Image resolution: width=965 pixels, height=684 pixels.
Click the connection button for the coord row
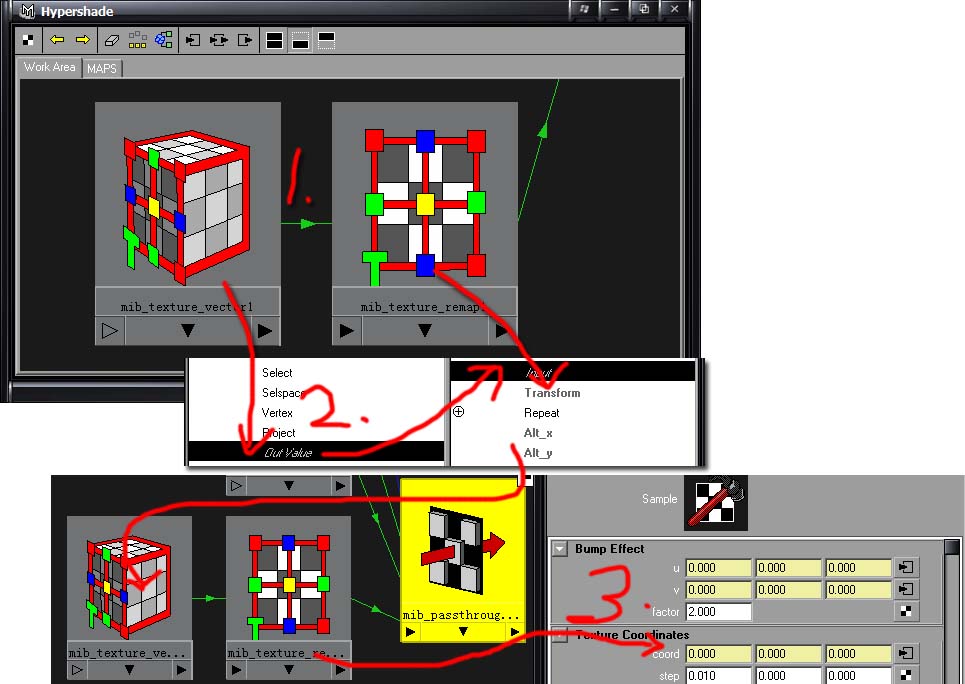coord(906,654)
